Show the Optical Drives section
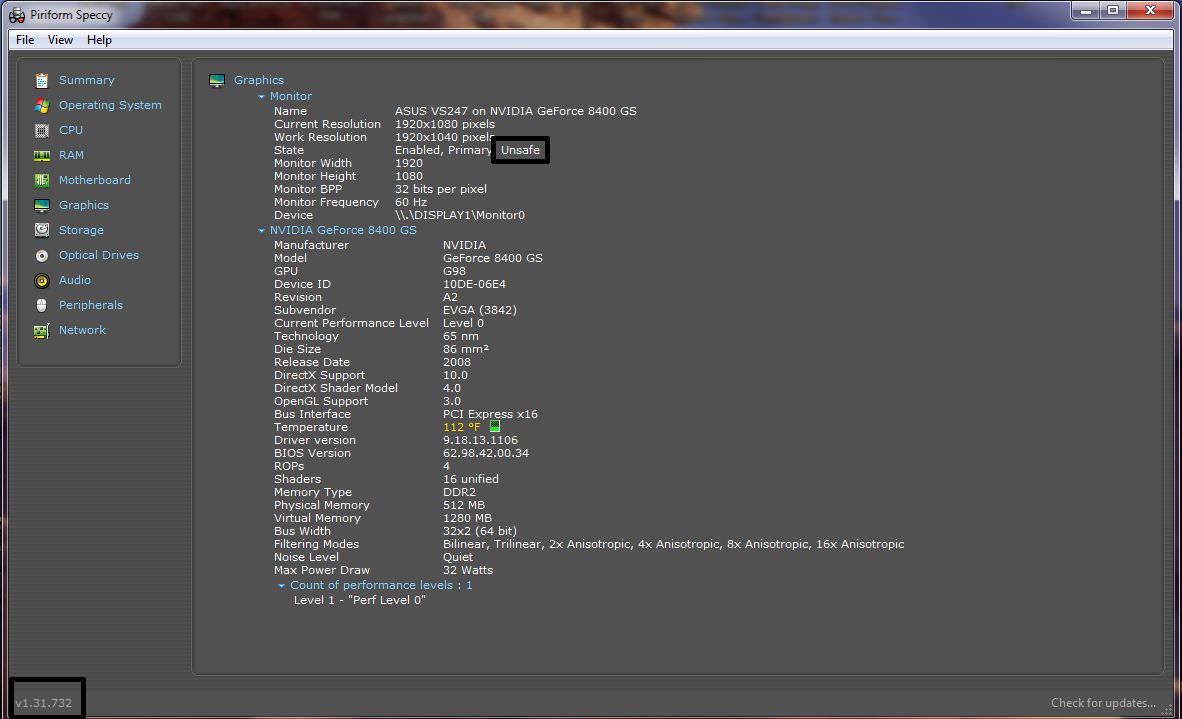Screen dimensions: 1182x719 (x=99, y=255)
